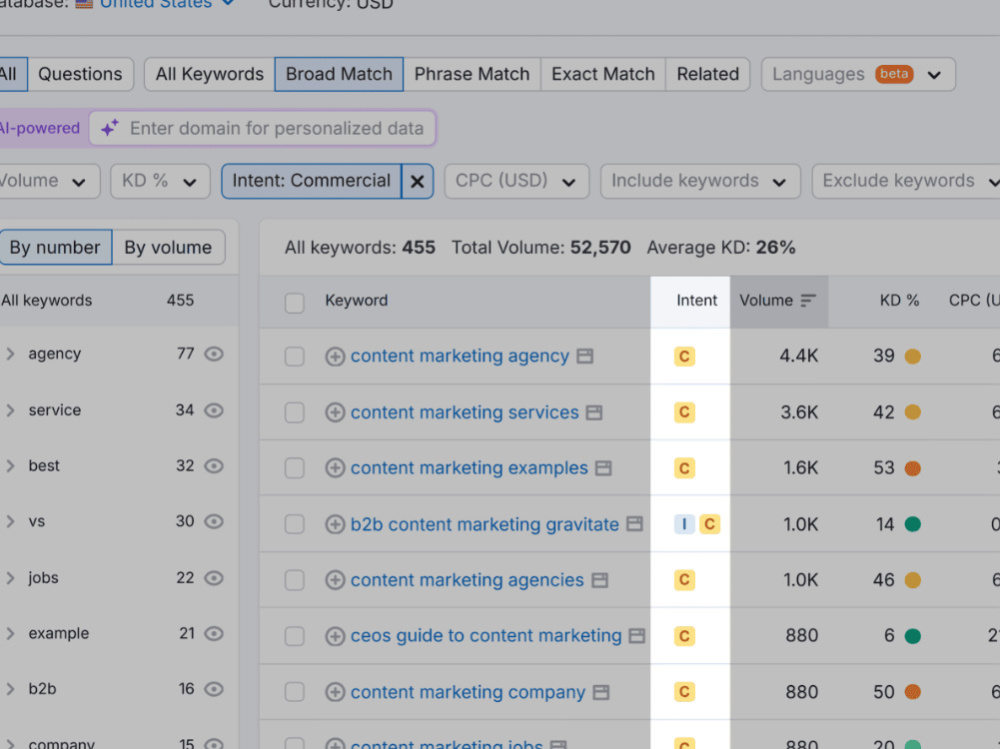Viewport: 1000px width, 749px height.
Task: Remove the Intent: Commercial filter with X
Action: tap(417, 181)
